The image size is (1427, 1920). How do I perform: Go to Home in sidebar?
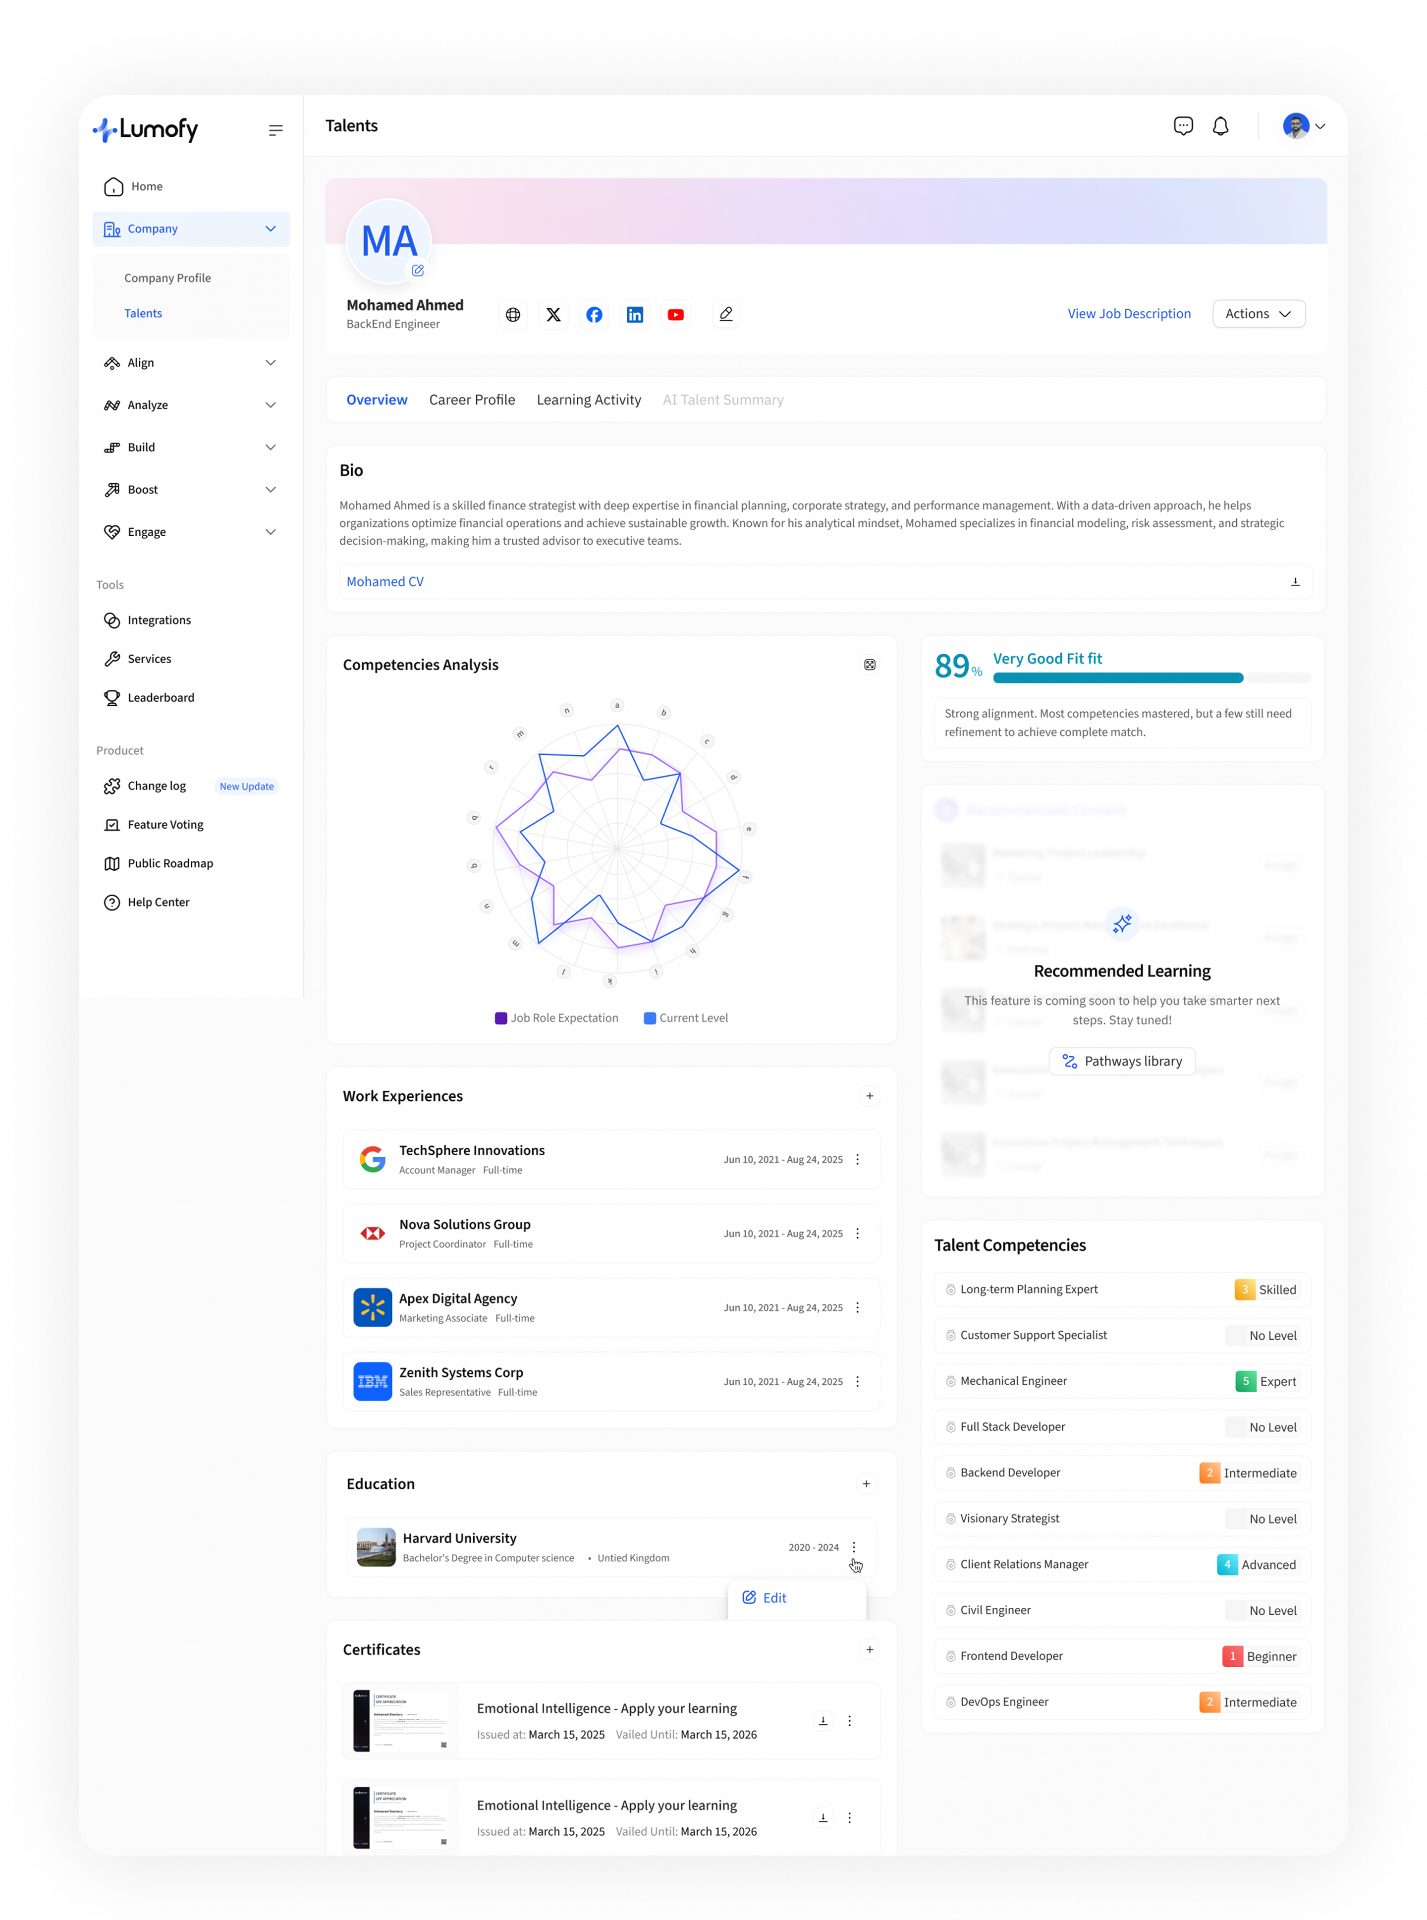(191, 187)
